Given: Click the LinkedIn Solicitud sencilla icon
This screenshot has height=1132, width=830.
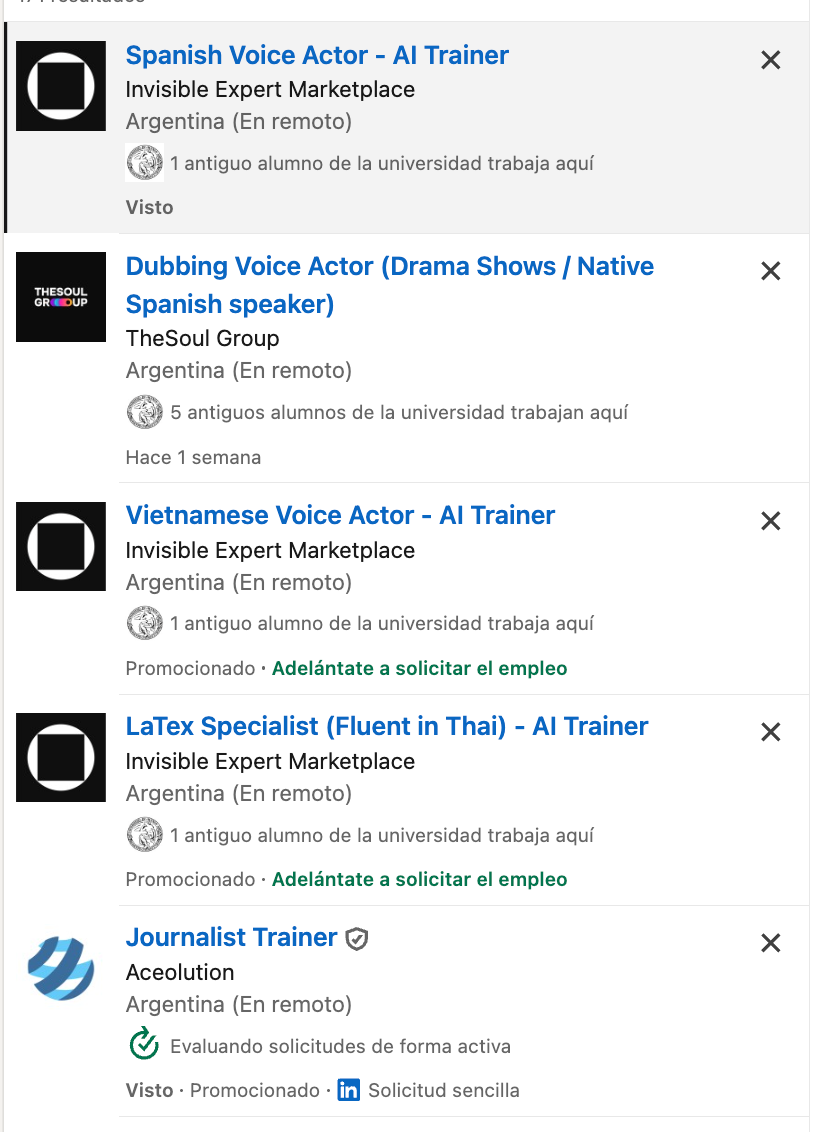Looking at the screenshot, I should [x=349, y=1090].
